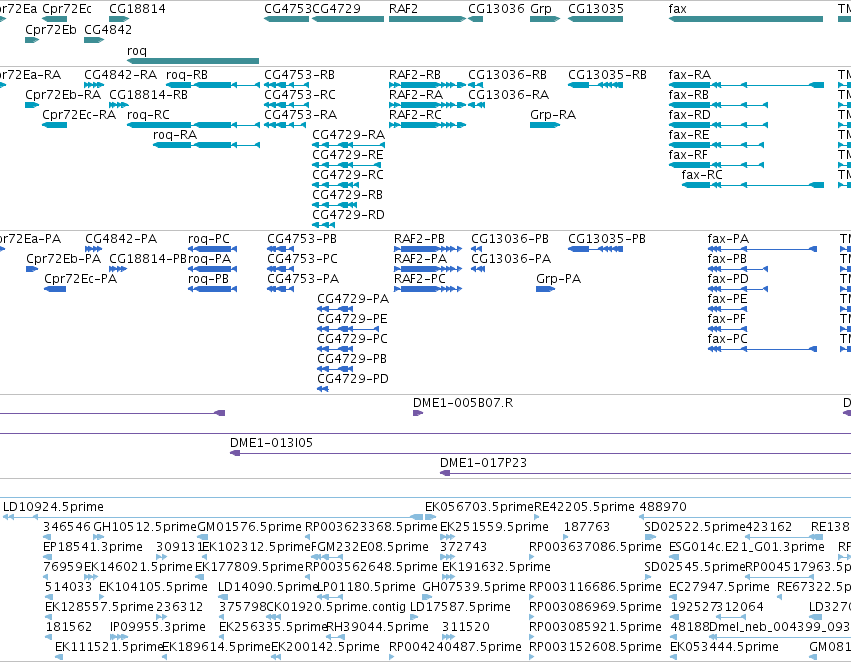Click protein CG13035-PB label
The width and height of the screenshot is (851, 662).
pyautogui.click(x=607, y=239)
